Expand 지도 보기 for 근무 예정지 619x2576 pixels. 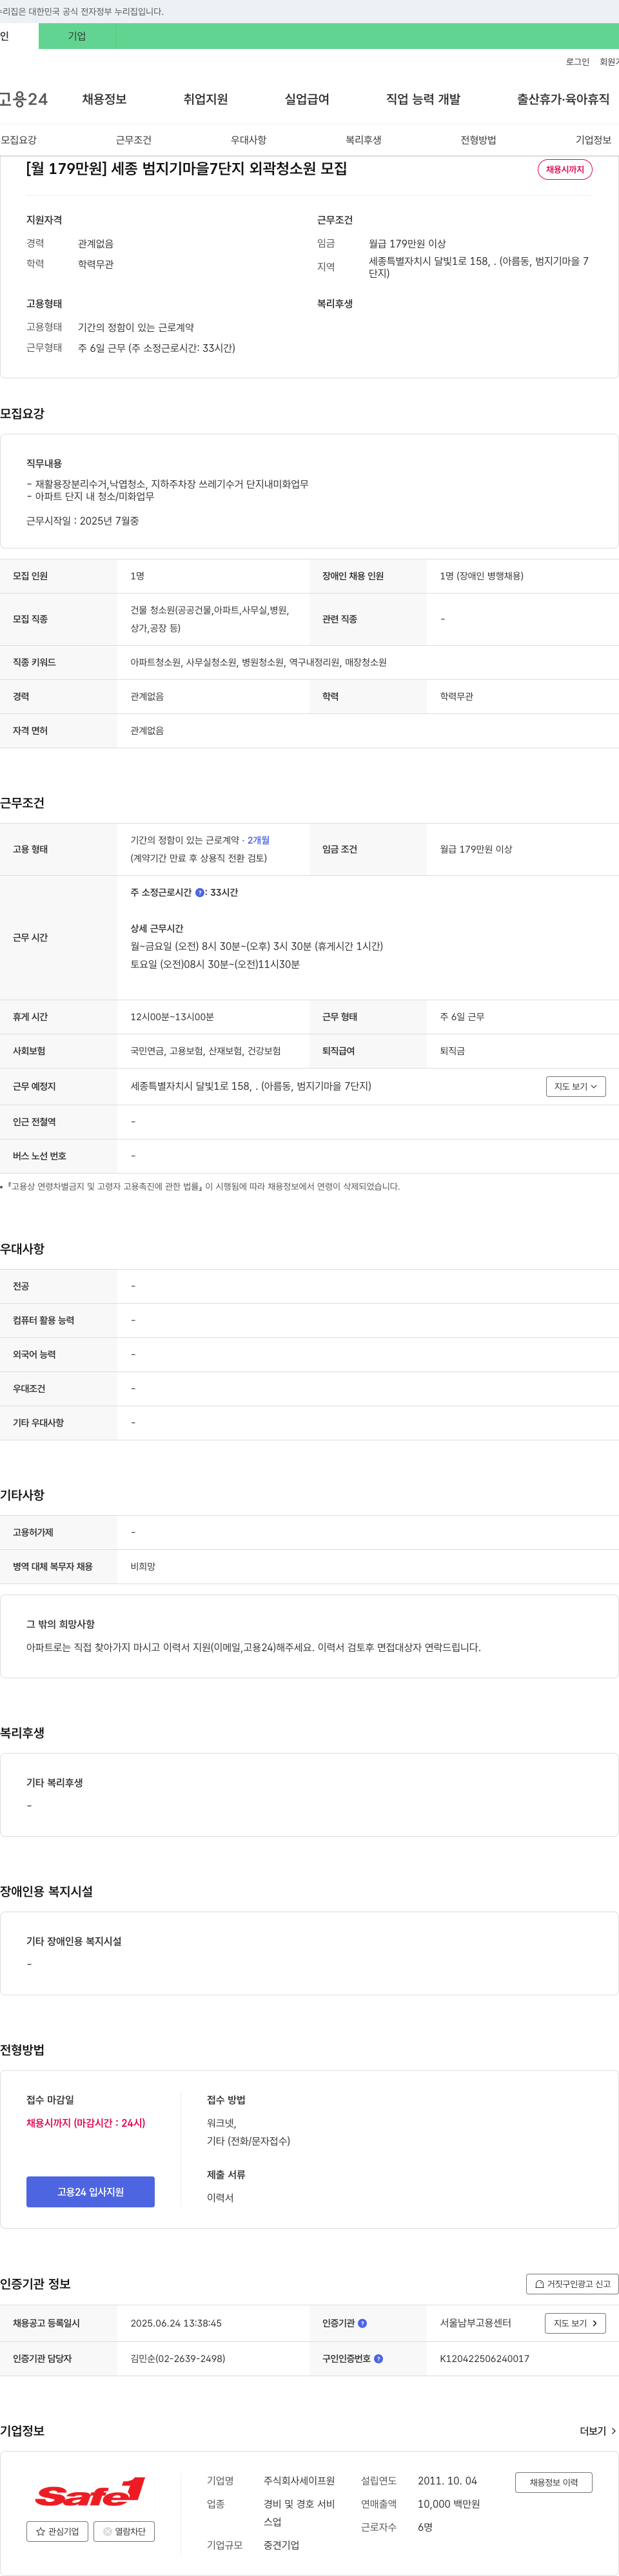(x=576, y=1086)
